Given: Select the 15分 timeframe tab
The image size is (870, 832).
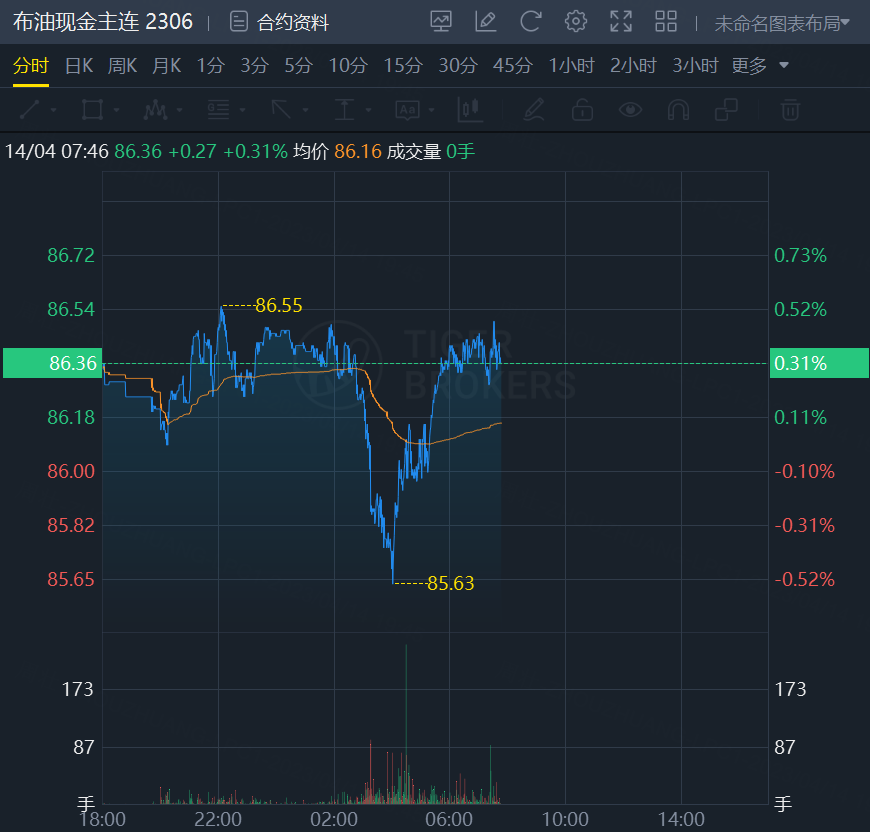Looking at the screenshot, I should [x=403, y=66].
